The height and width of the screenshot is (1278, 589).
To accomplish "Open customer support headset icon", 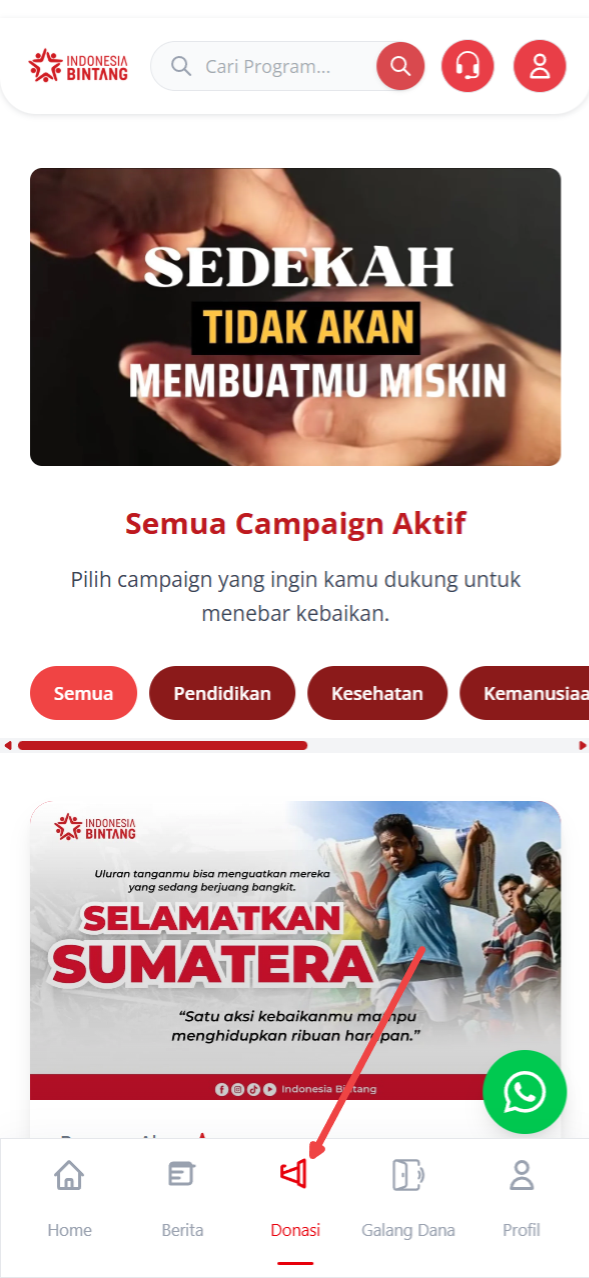I will (467, 67).
